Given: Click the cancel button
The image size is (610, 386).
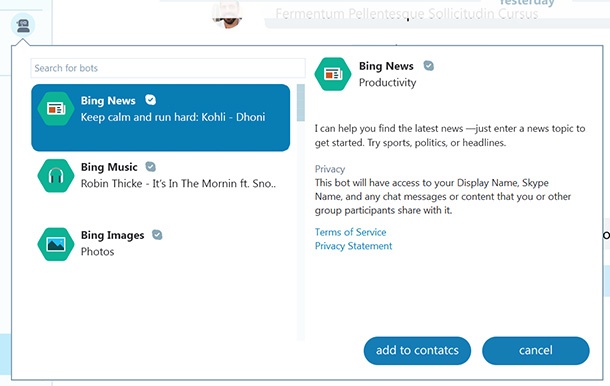Looking at the screenshot, I should coord(536,351).
